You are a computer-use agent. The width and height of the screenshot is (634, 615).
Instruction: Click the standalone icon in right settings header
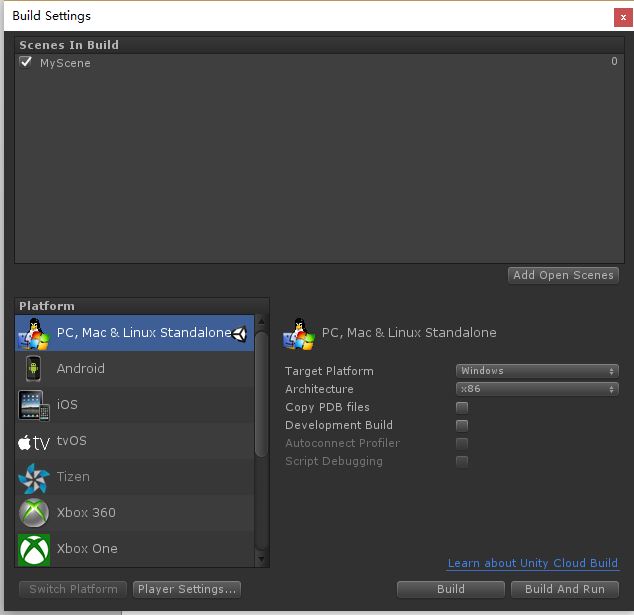[299, 334]
